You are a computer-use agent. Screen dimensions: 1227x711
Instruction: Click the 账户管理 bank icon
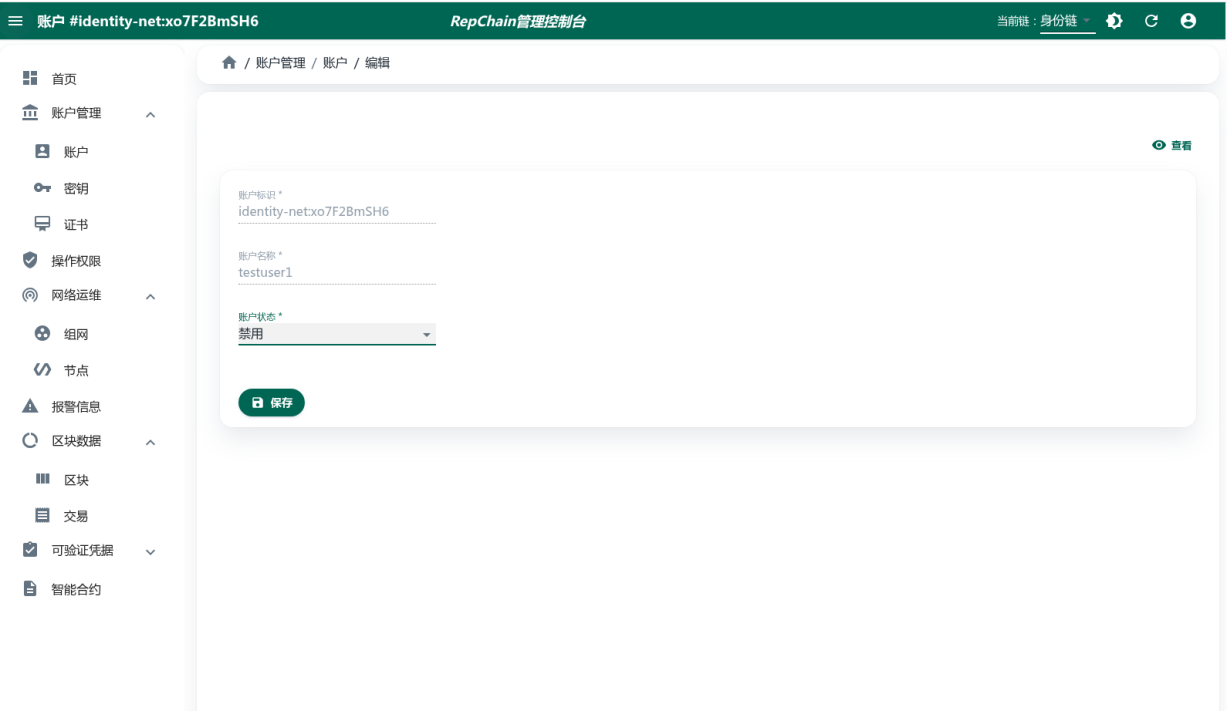click(x=30, y=113)
